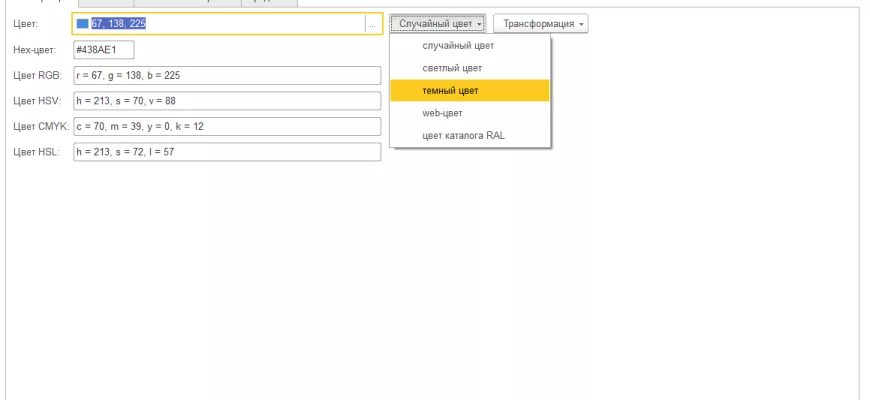Choose светлый цвет menu entry
This screenshot has width=870, height=400.
[452, 68]
